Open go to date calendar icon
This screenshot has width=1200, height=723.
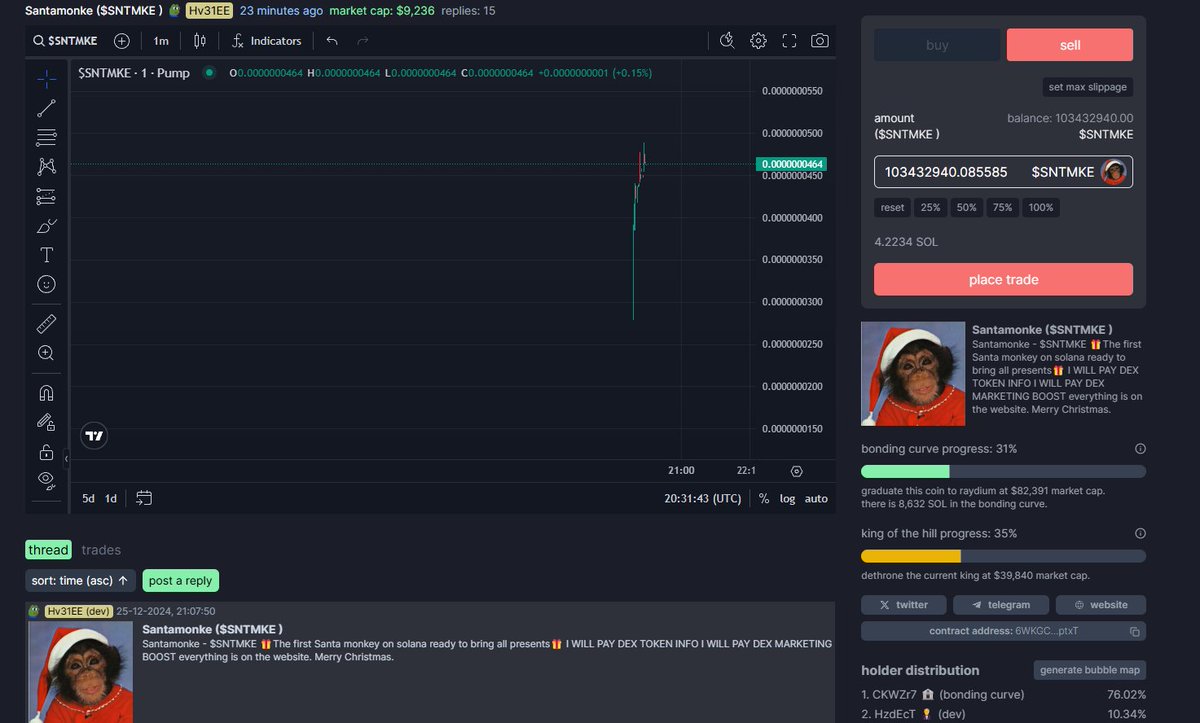[x=143, y=498]
